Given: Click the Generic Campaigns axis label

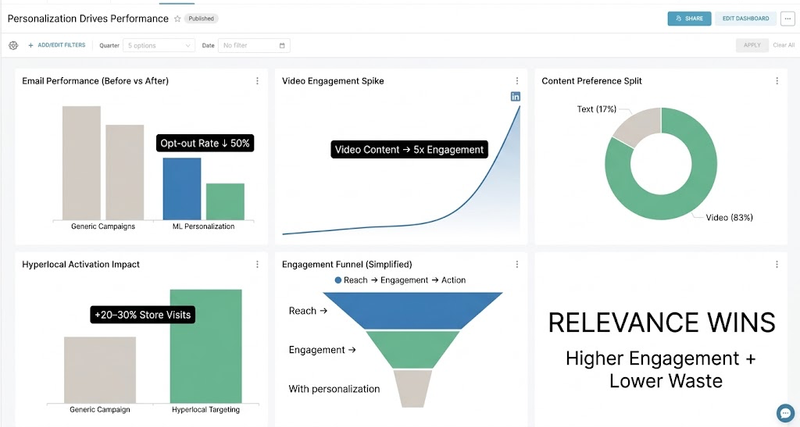Looking at the screenshot, I should [103, 227].
